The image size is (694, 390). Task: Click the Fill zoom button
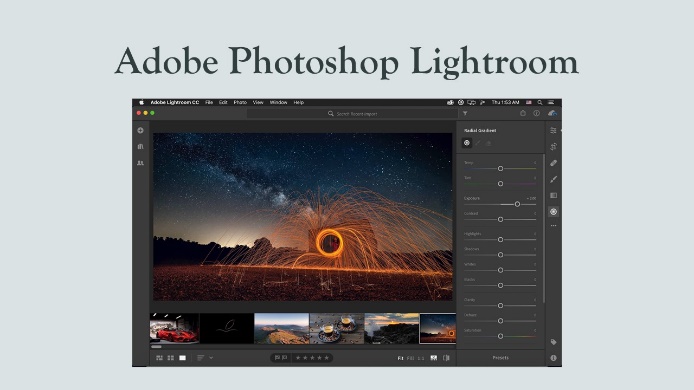(410, 358)
